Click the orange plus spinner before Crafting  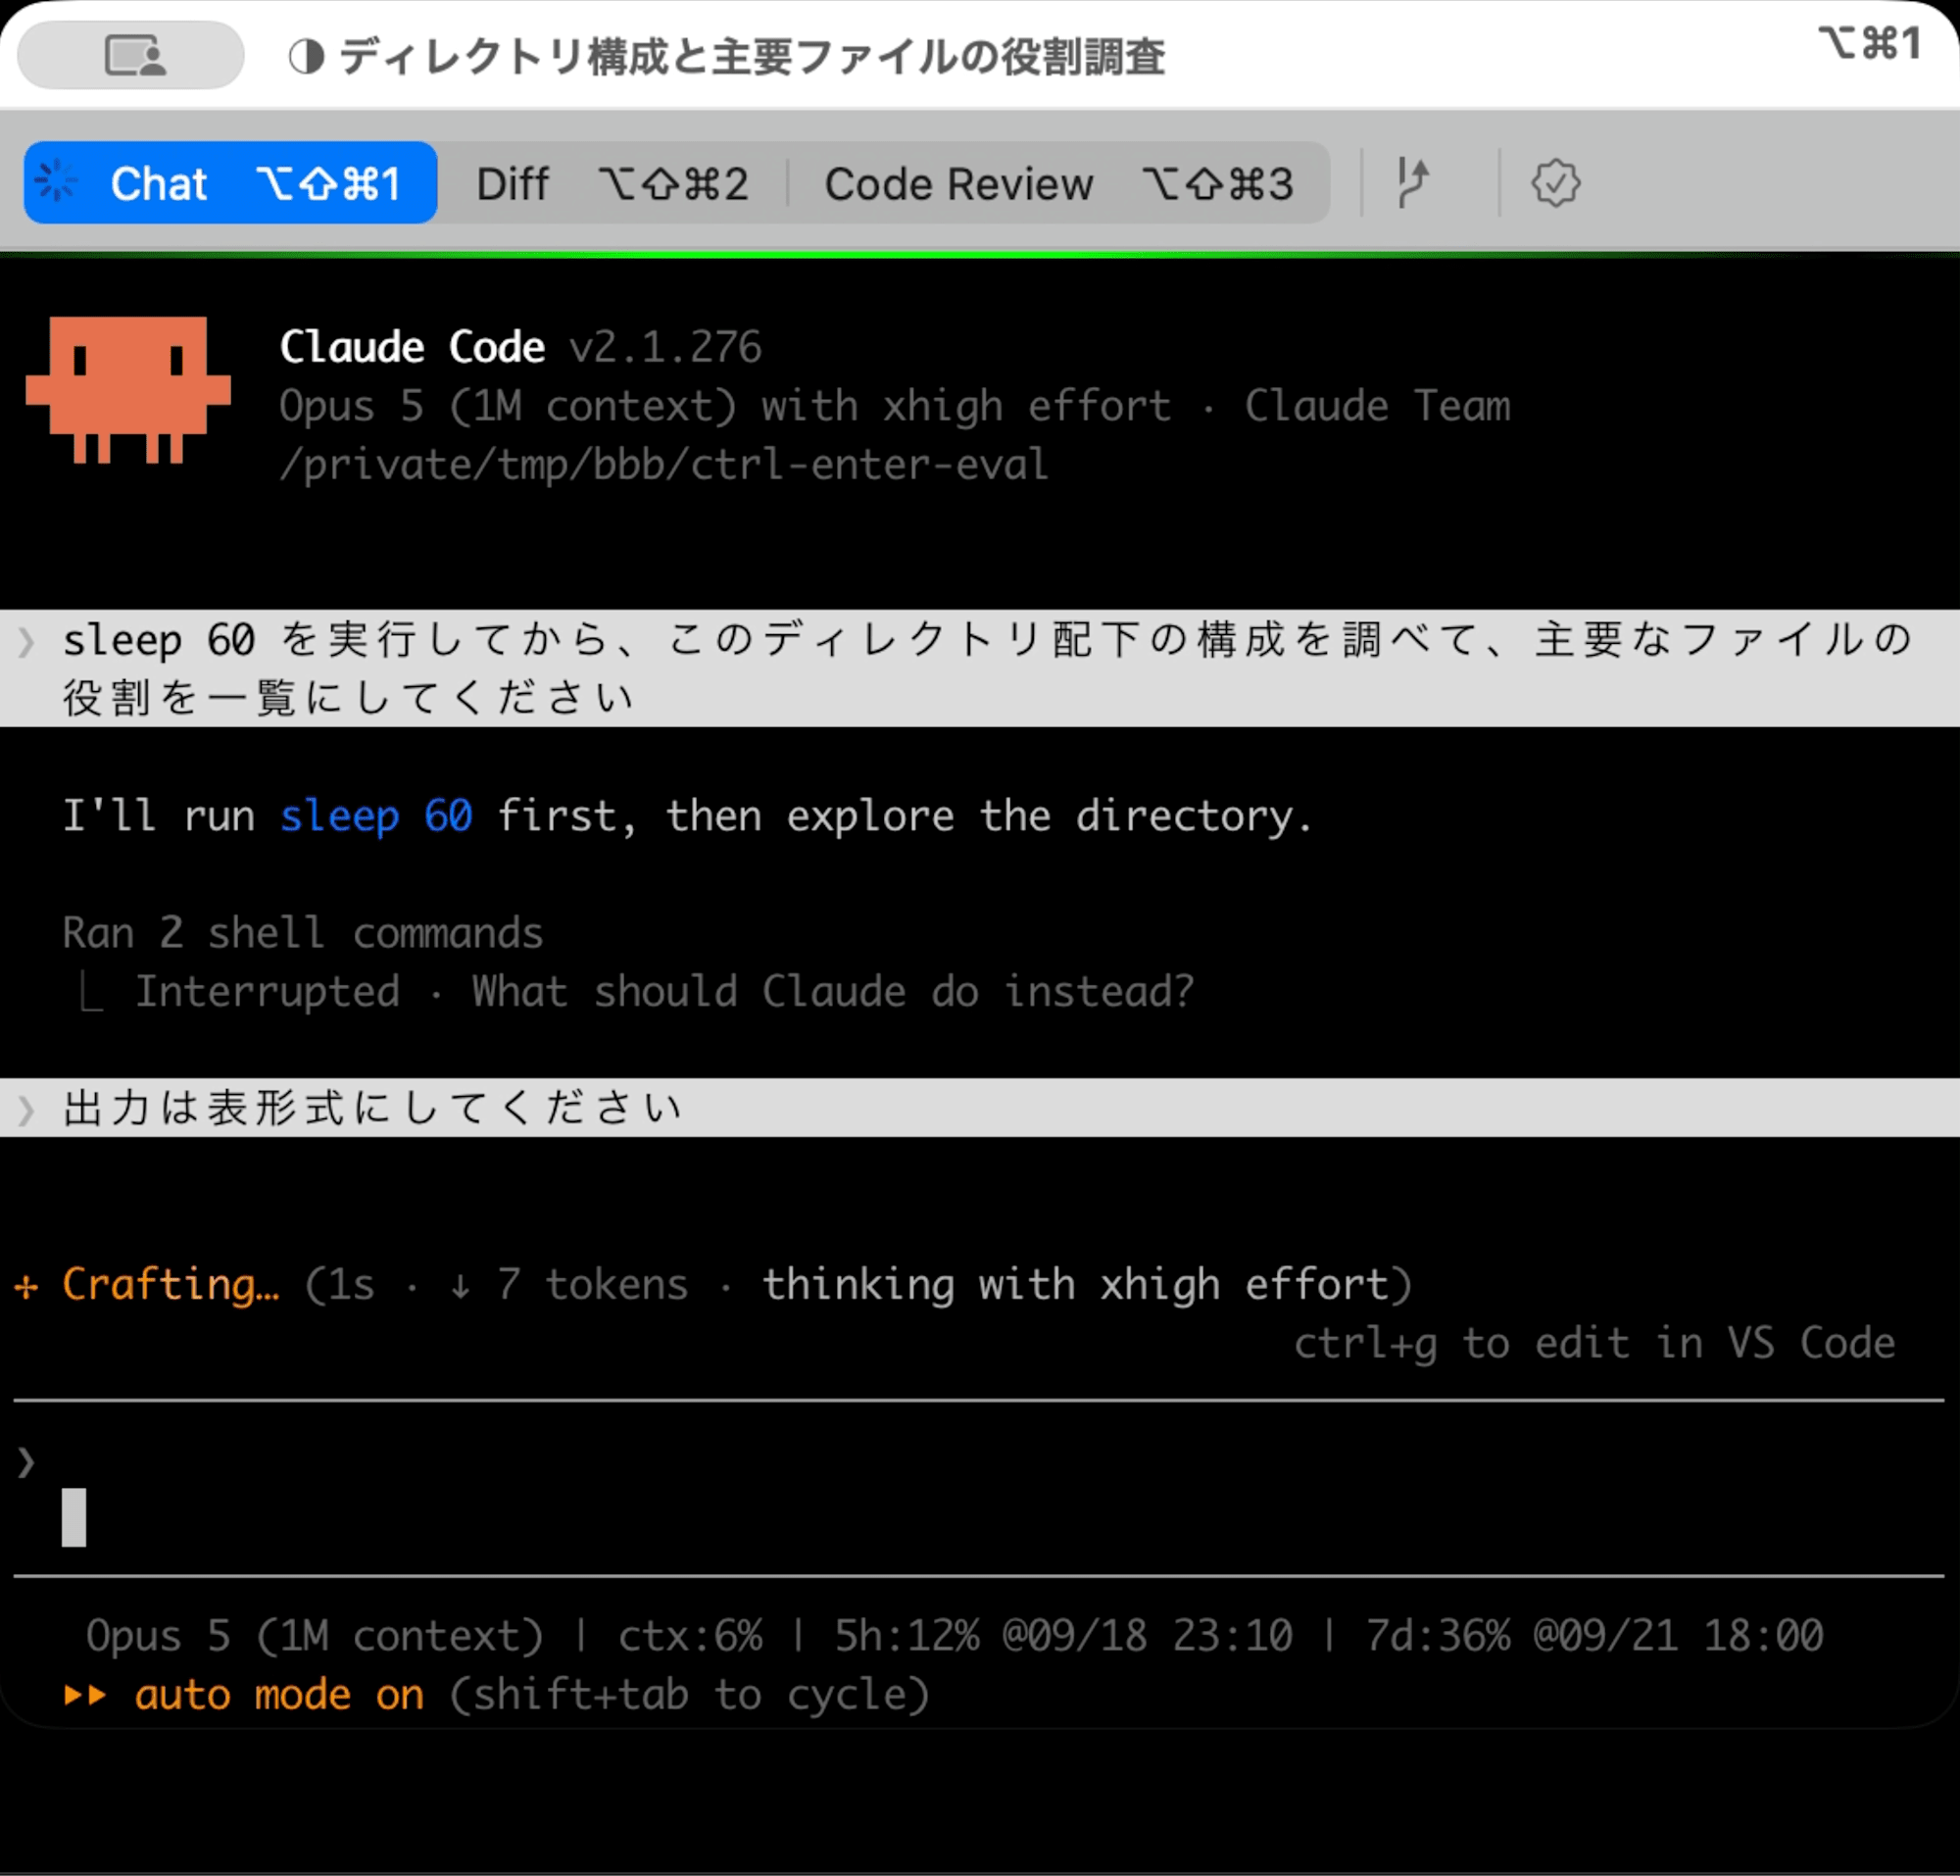(x=27, y=1286)
